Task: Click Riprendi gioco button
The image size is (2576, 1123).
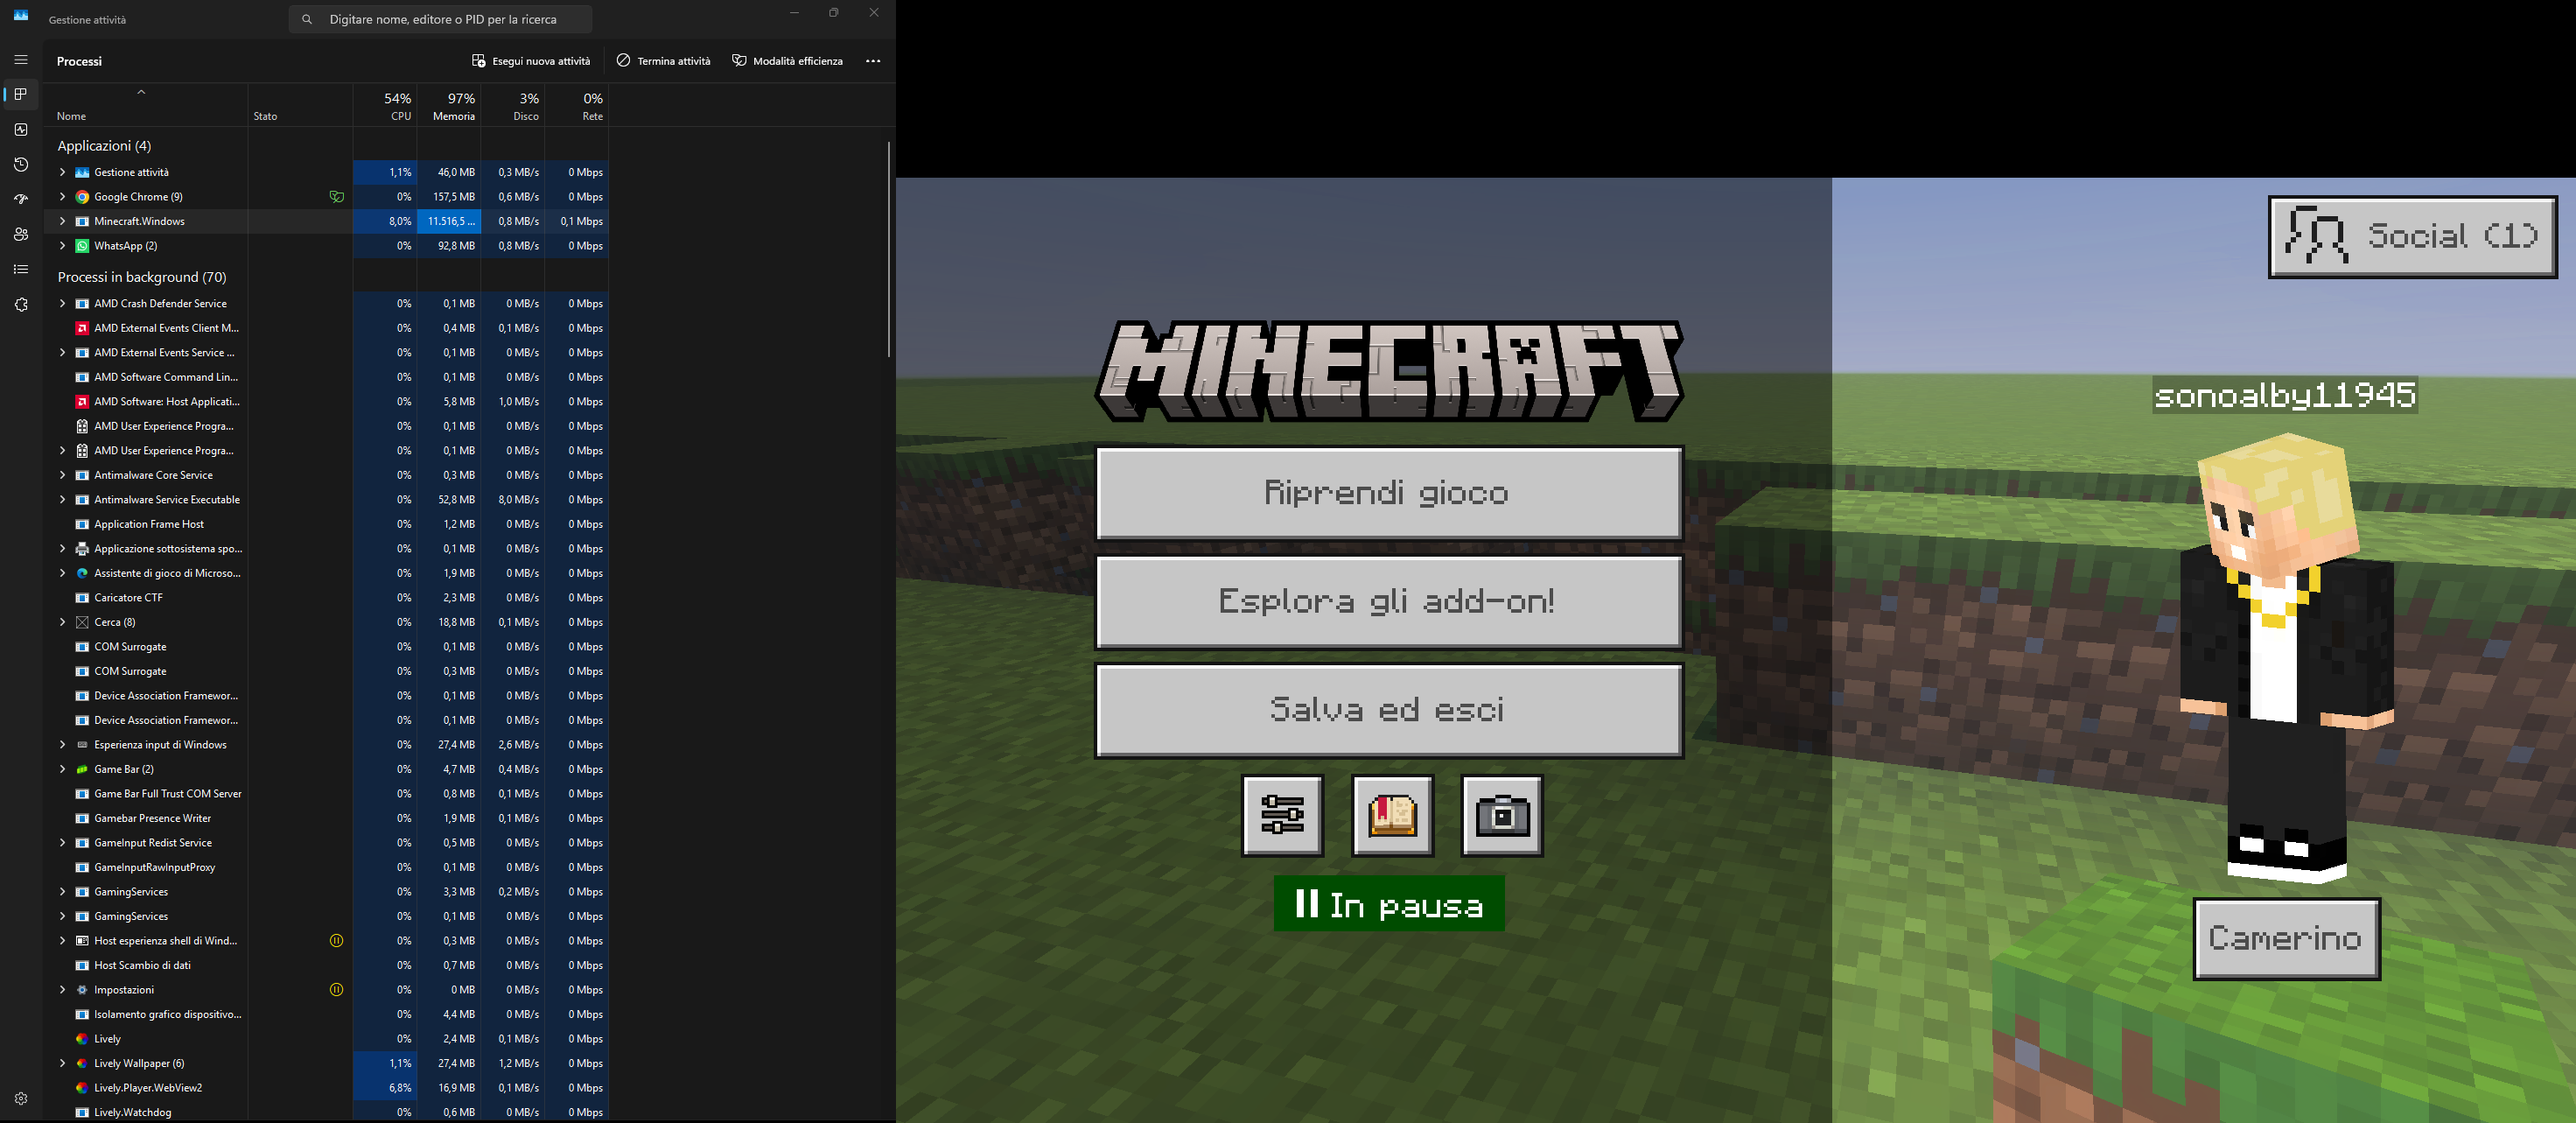Action: [1388, 493]
